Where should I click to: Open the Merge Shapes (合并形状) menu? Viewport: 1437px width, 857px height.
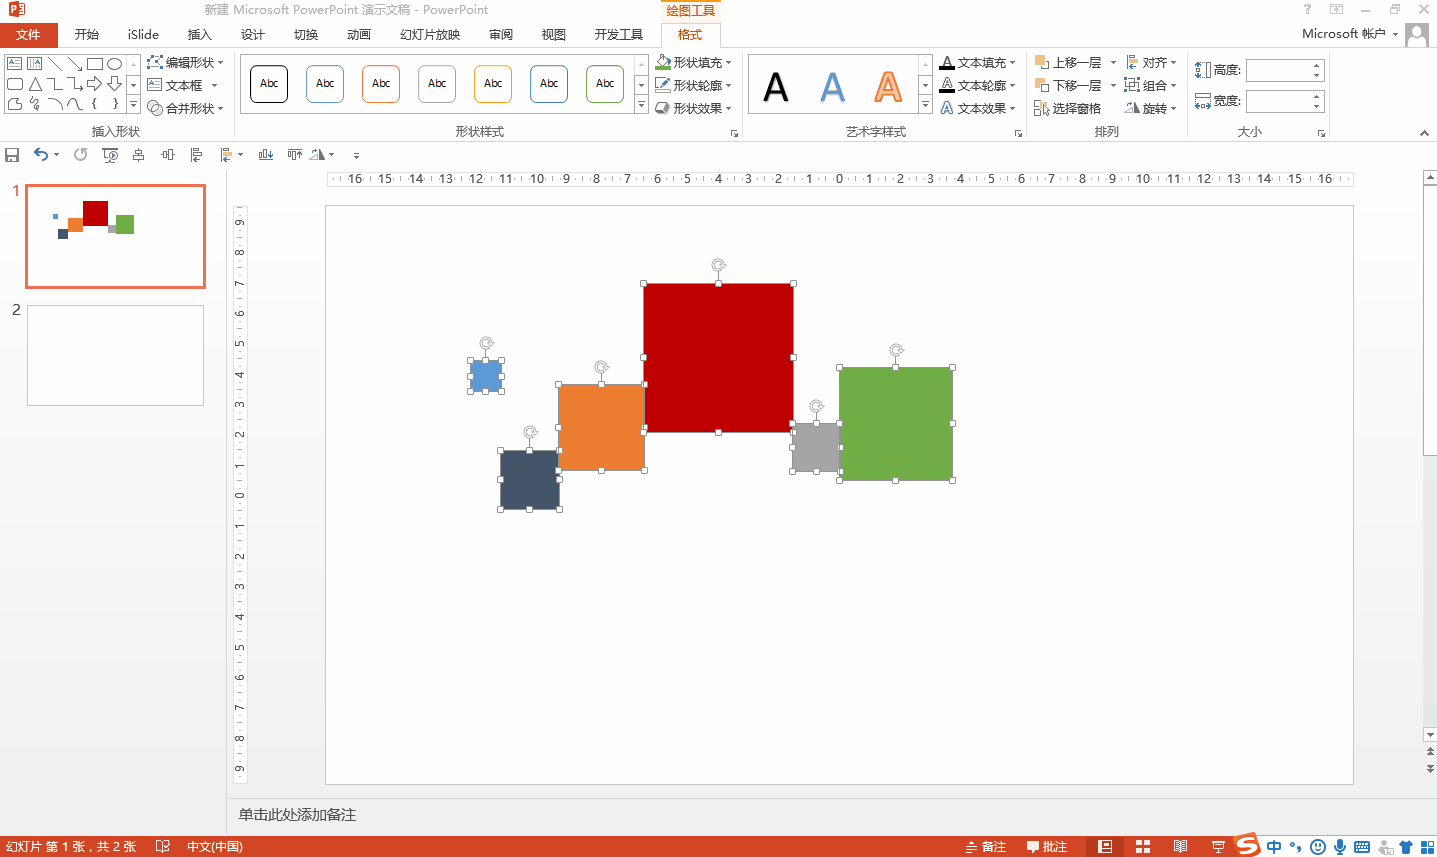click(186, 108)
